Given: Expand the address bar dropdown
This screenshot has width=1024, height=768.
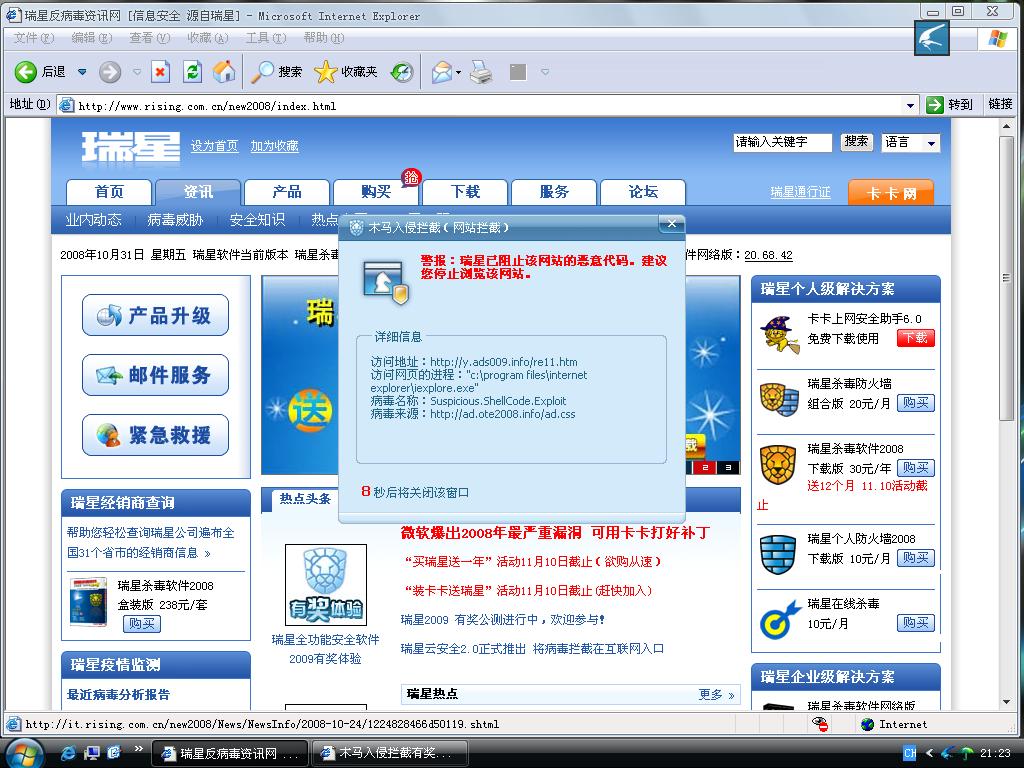Looking at the screenshot, I should 910,105.
